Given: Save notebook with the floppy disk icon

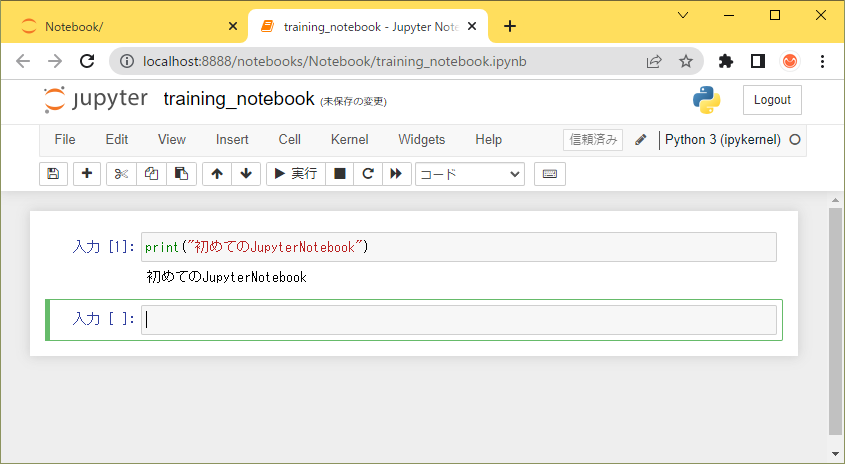Looking at the screenshot, I should (53, 174).
